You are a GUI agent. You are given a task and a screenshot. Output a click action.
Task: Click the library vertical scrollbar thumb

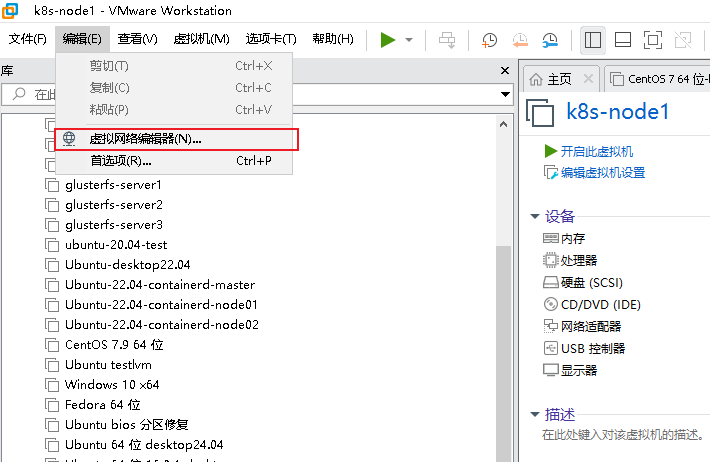pyautogui.click(x=503, y=353)
